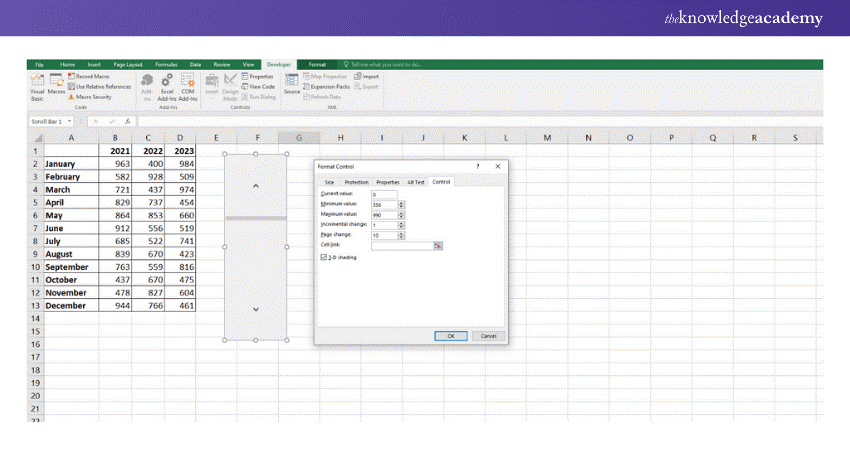Switch to the Properties tab in dialog
The width and height of the screenshot is (850, 450).
pos(387,182)
